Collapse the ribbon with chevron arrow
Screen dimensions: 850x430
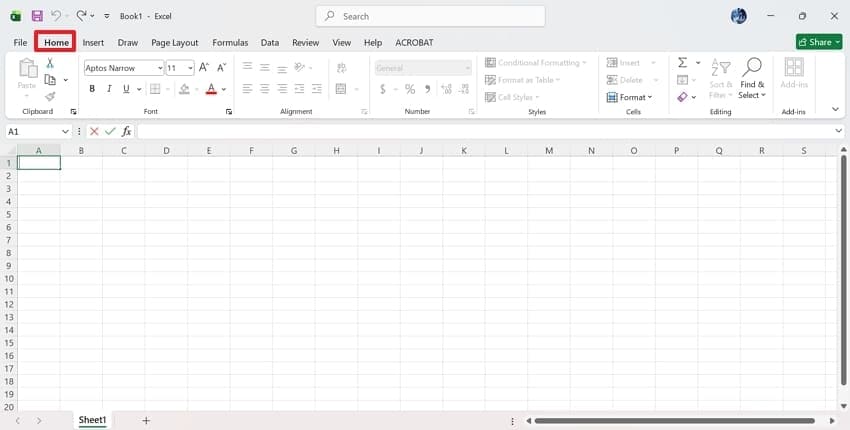point(835,110)
